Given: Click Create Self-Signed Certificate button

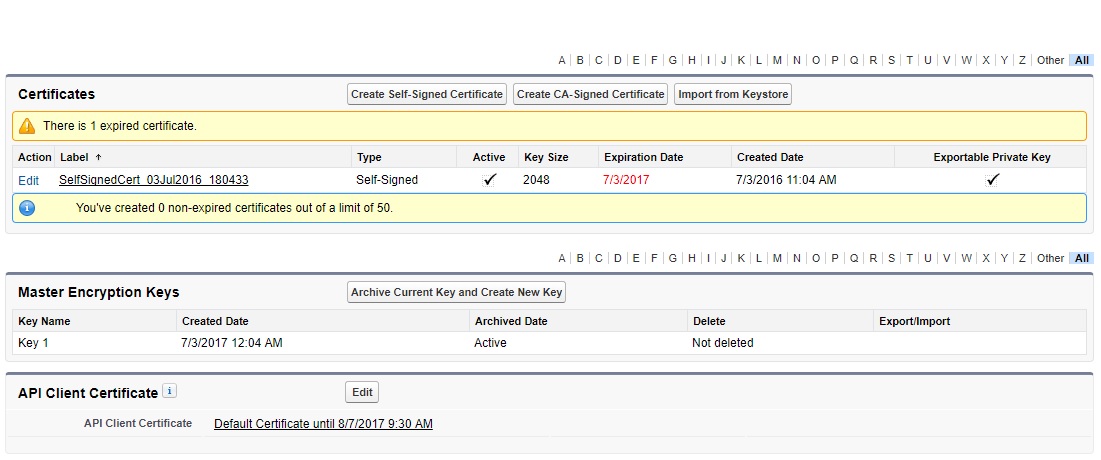Looking at the screenshot, I should (x=427, y=94).
